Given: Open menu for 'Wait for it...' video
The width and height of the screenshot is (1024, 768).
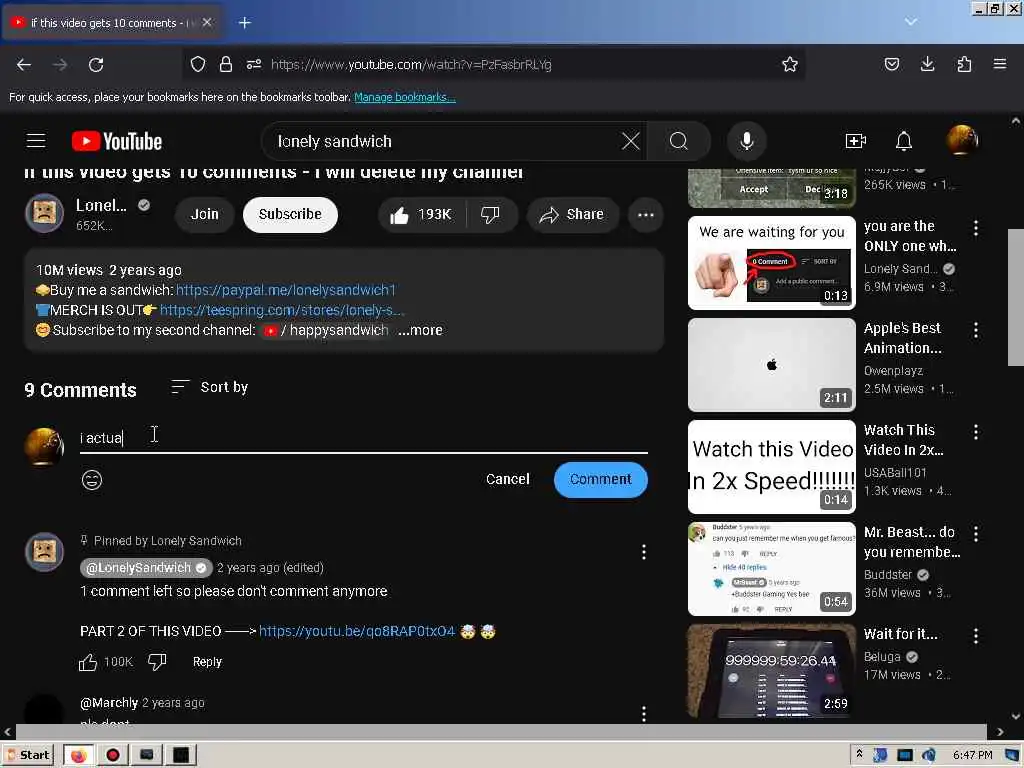Looking at the screenshot, I should 976,635.
